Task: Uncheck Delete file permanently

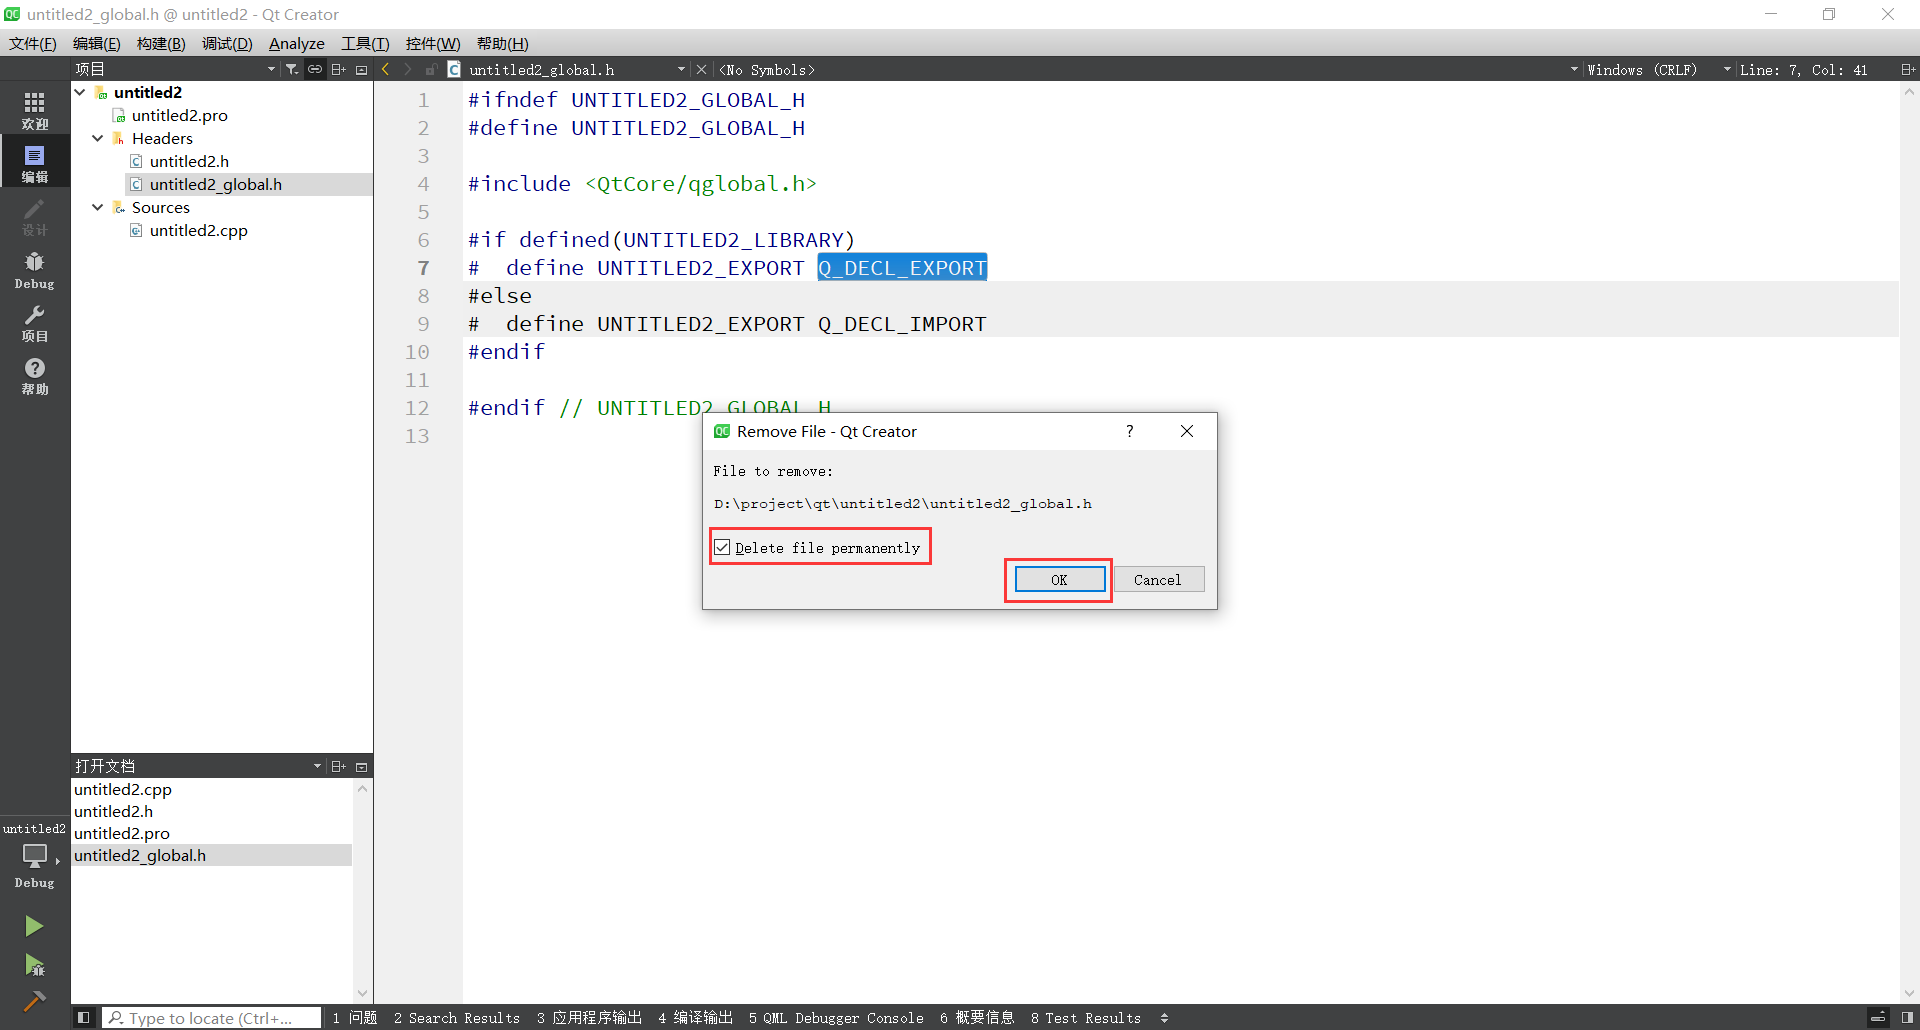Action: coord(722,548)
